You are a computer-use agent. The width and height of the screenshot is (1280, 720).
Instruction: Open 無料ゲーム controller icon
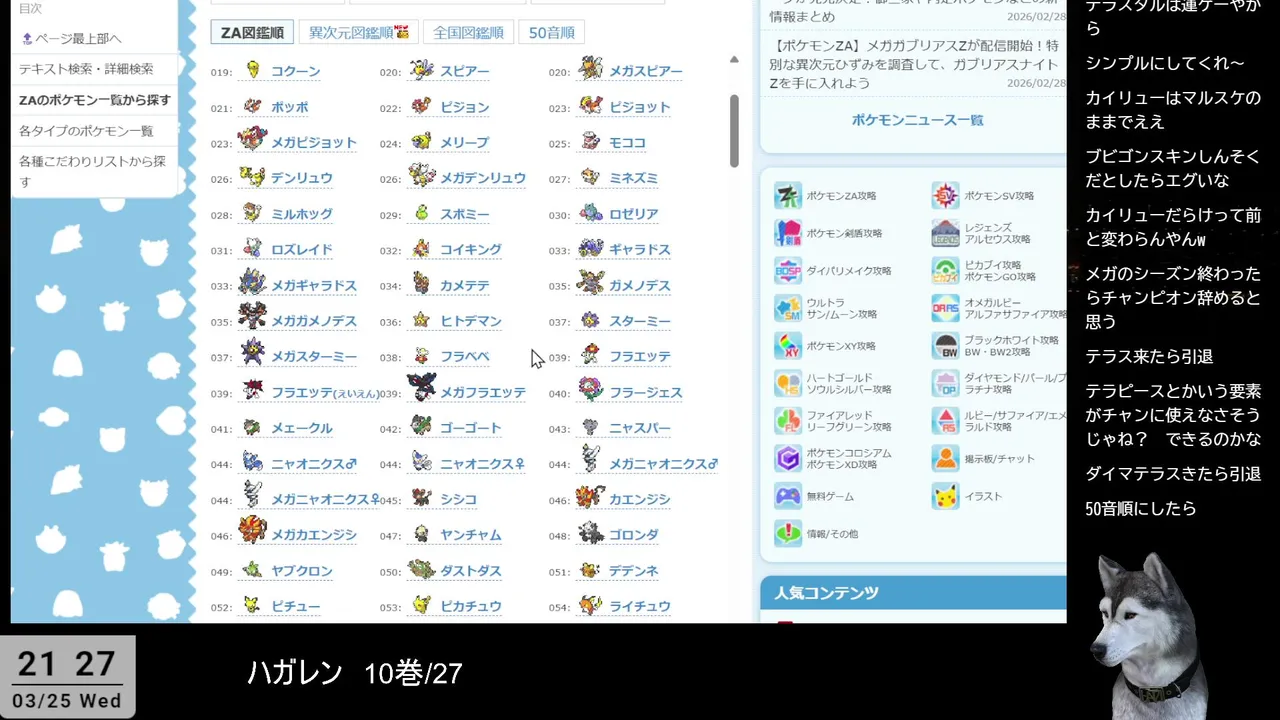tap(788, 496)
